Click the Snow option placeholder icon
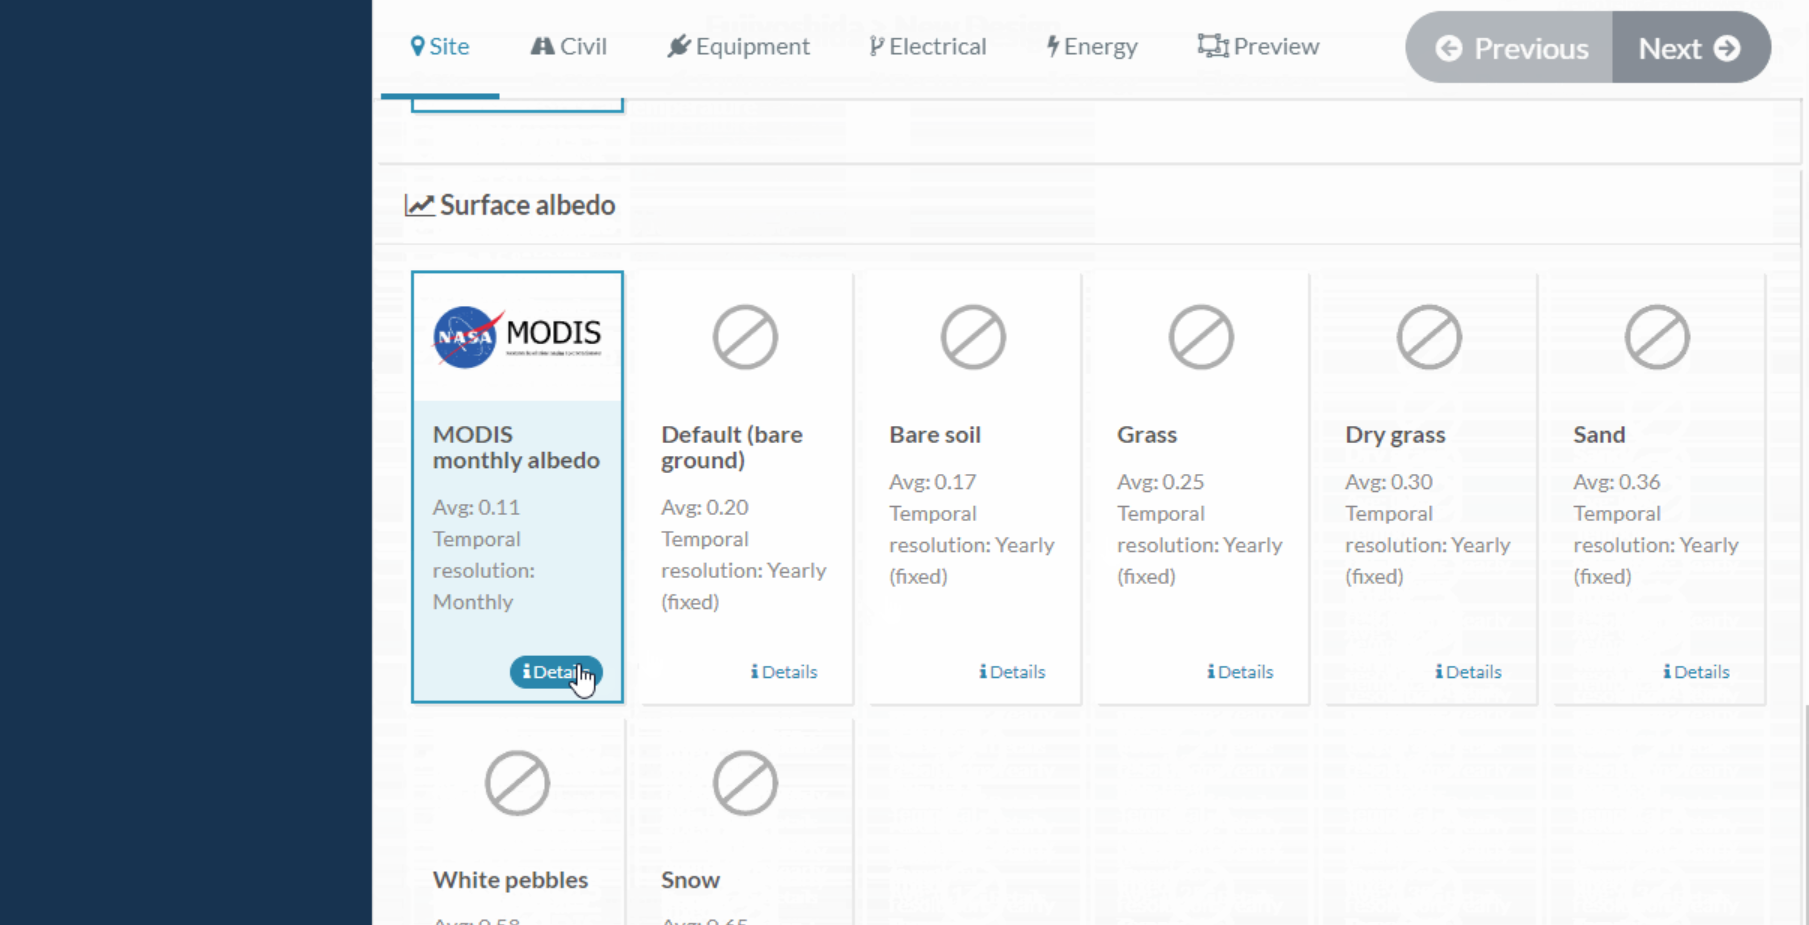Viewport: 1809px width, 925px height. tap(745, 783)
